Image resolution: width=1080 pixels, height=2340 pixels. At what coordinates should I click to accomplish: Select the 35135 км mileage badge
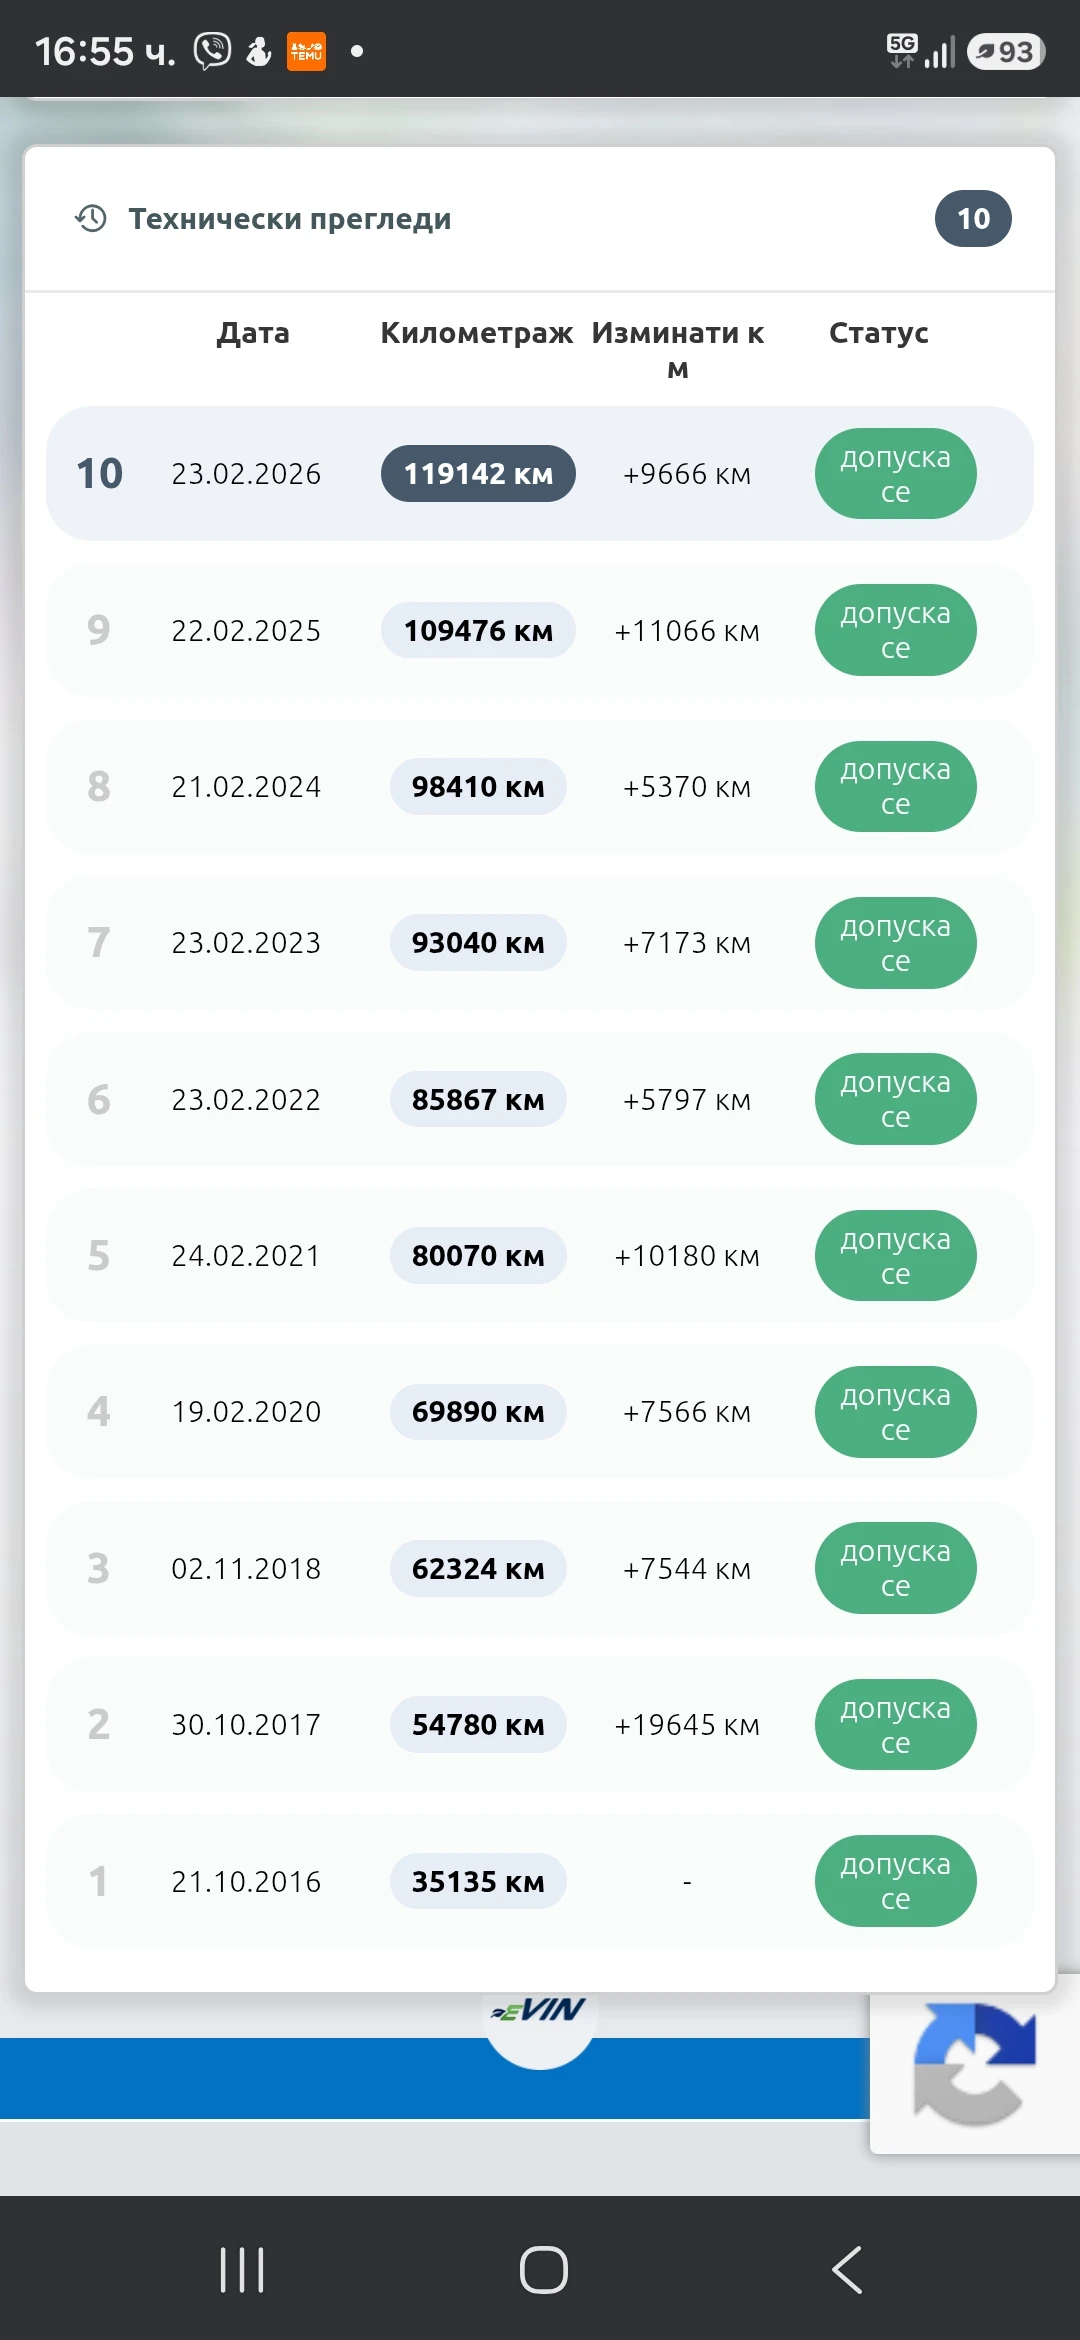coord(478,1881)
